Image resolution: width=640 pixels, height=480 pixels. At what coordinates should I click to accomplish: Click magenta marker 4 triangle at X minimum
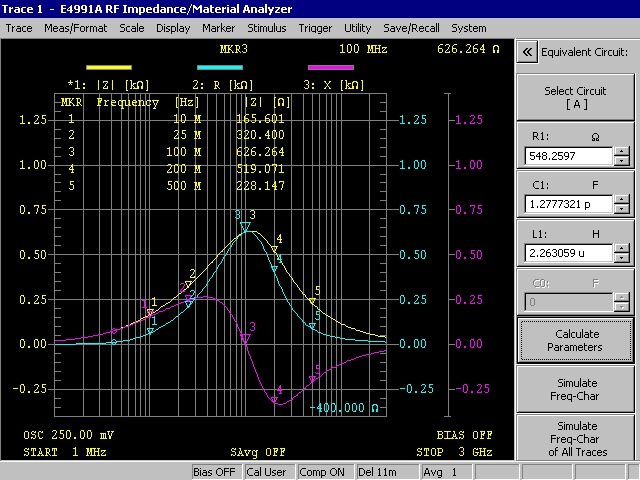(274, 400)
